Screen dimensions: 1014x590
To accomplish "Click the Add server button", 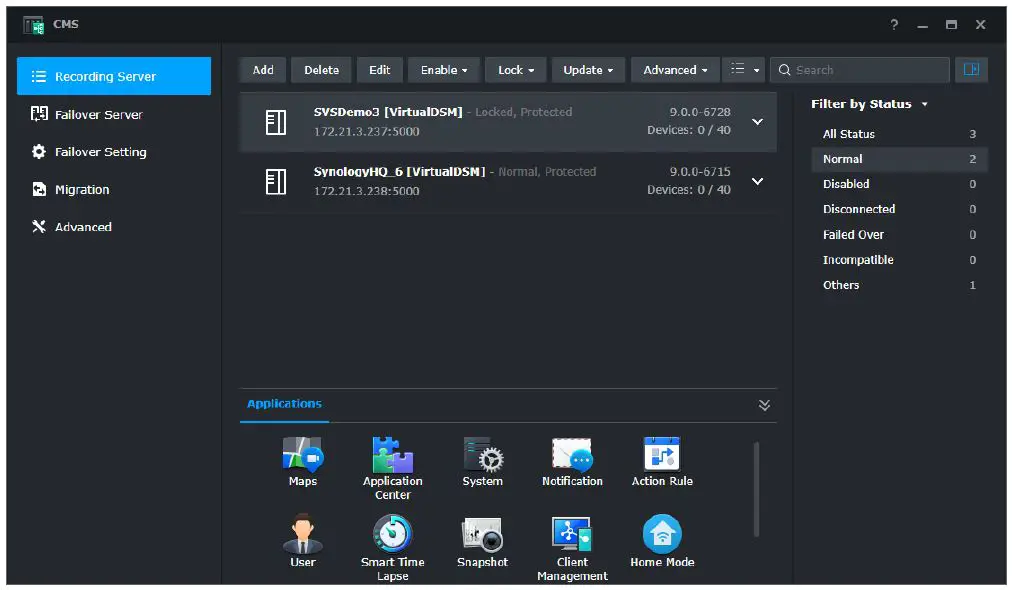I will click(x=262, y=70).
